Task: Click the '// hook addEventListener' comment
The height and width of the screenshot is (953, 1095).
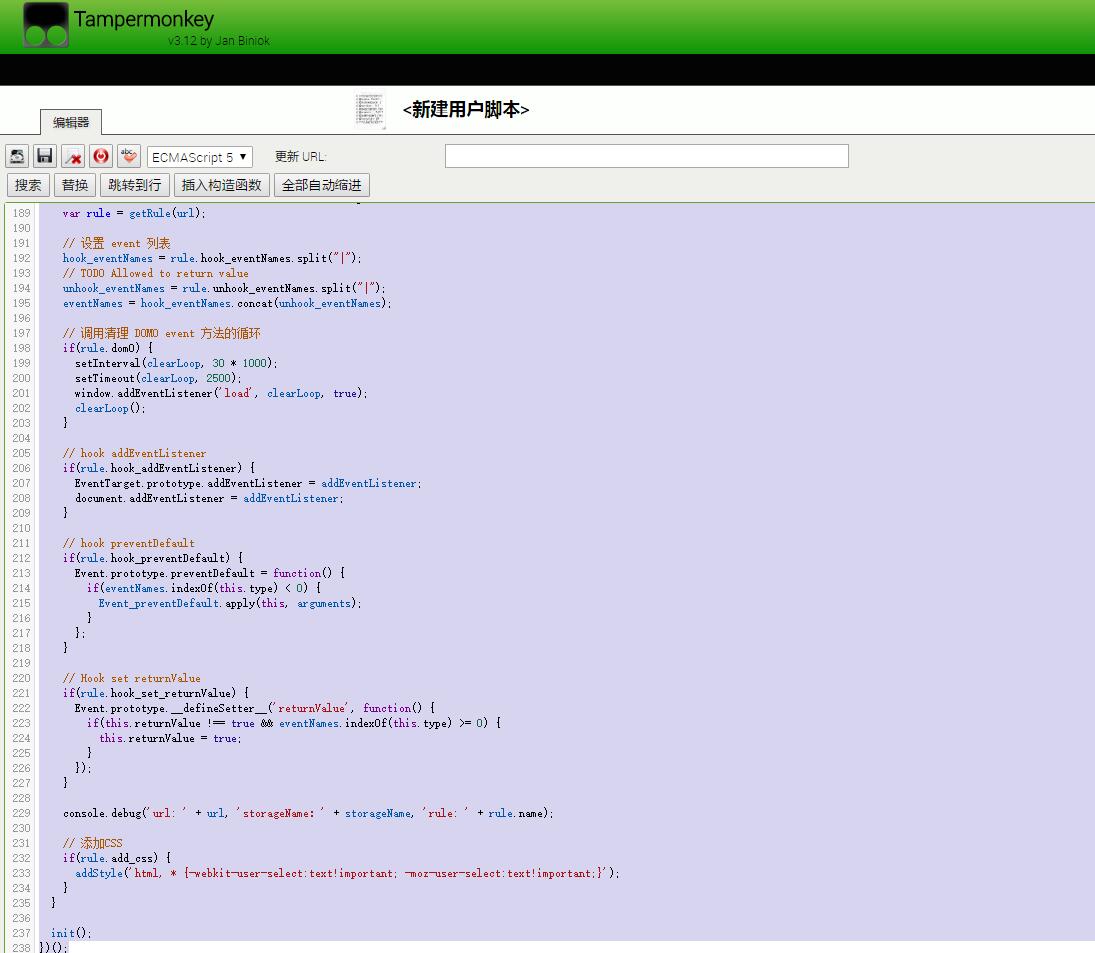Action: click(134, 453)
